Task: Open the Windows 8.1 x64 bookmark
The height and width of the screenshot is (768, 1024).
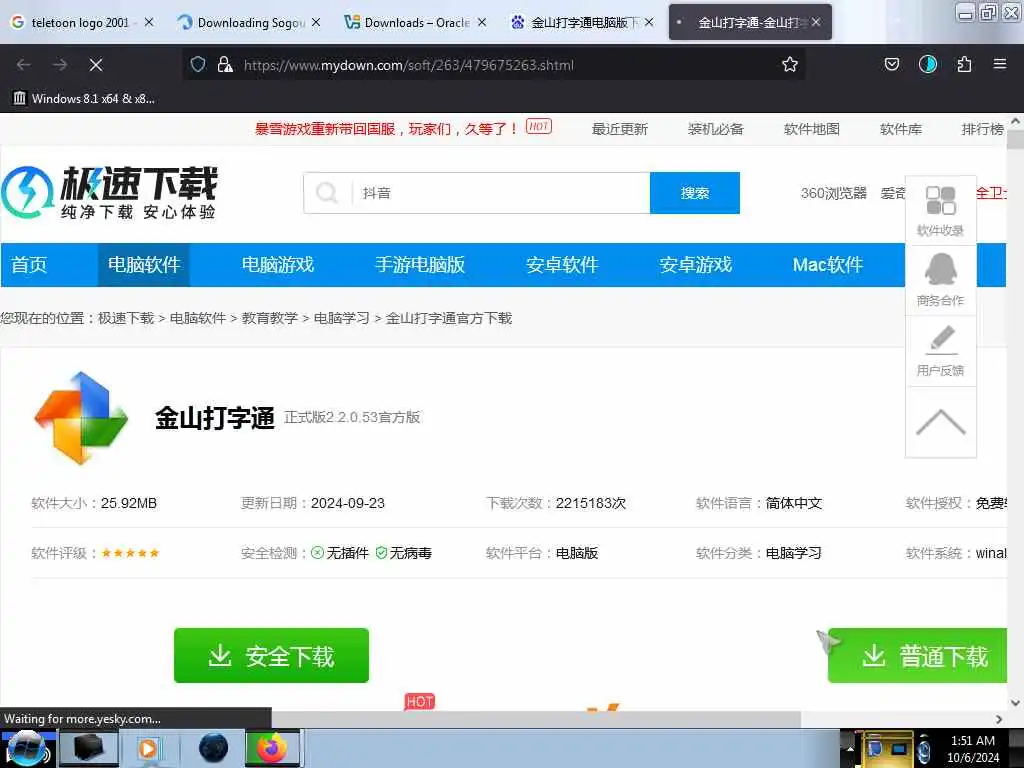Action: (84, 99)
